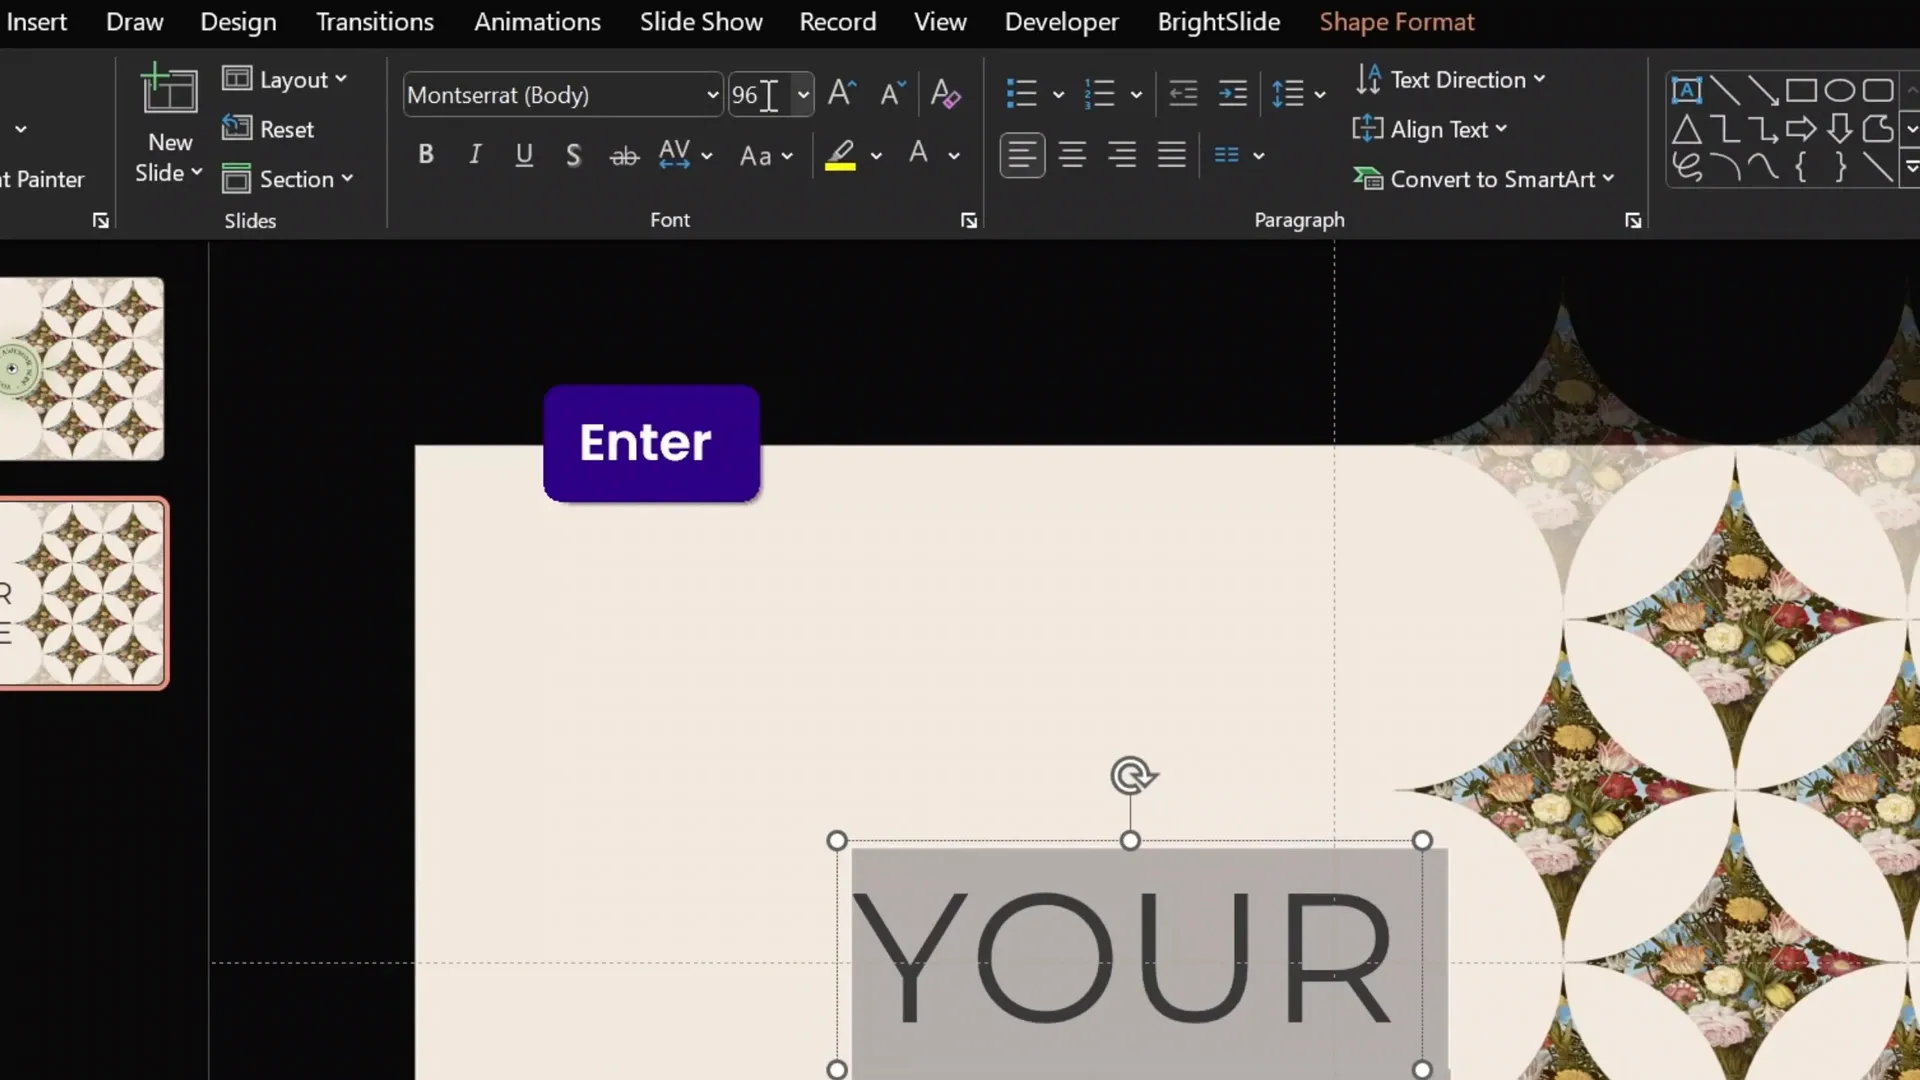Open font color dropdown arrow
This screenshot has width=1920, height=1080.
(x=954, y=156)
